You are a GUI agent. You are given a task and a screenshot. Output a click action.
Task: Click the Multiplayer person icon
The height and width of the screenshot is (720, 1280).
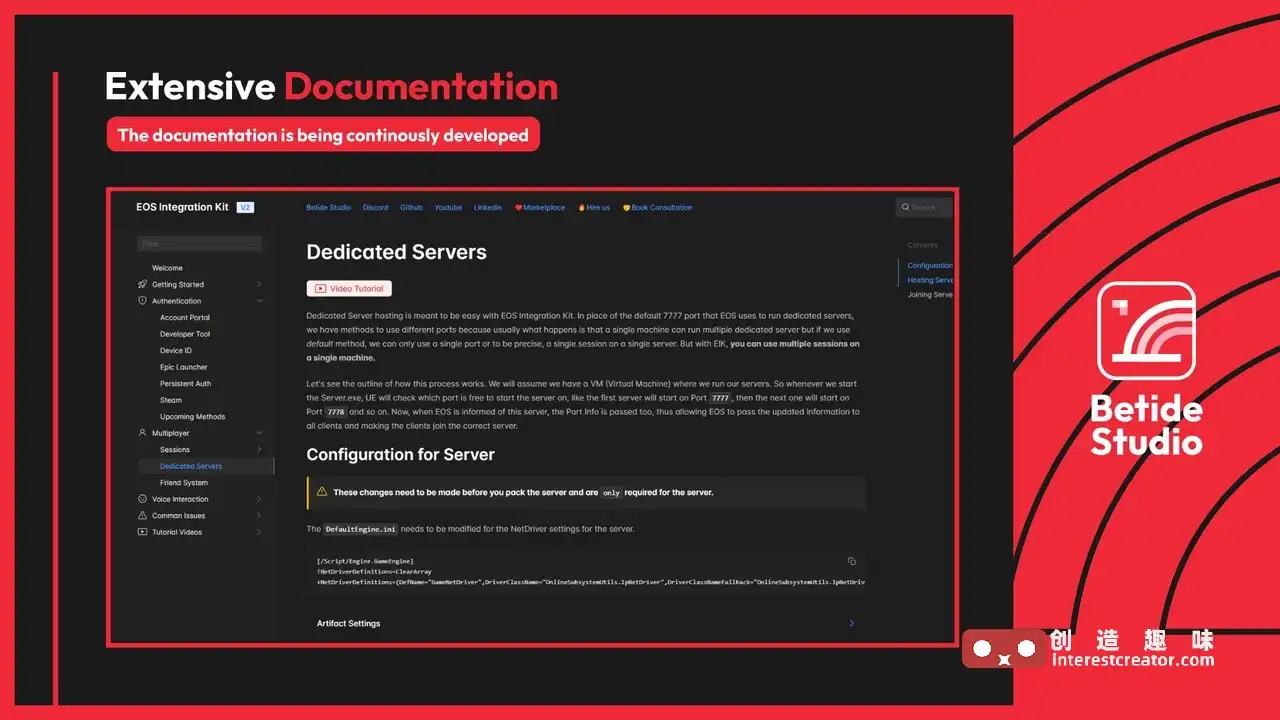(x=142, y=433)
